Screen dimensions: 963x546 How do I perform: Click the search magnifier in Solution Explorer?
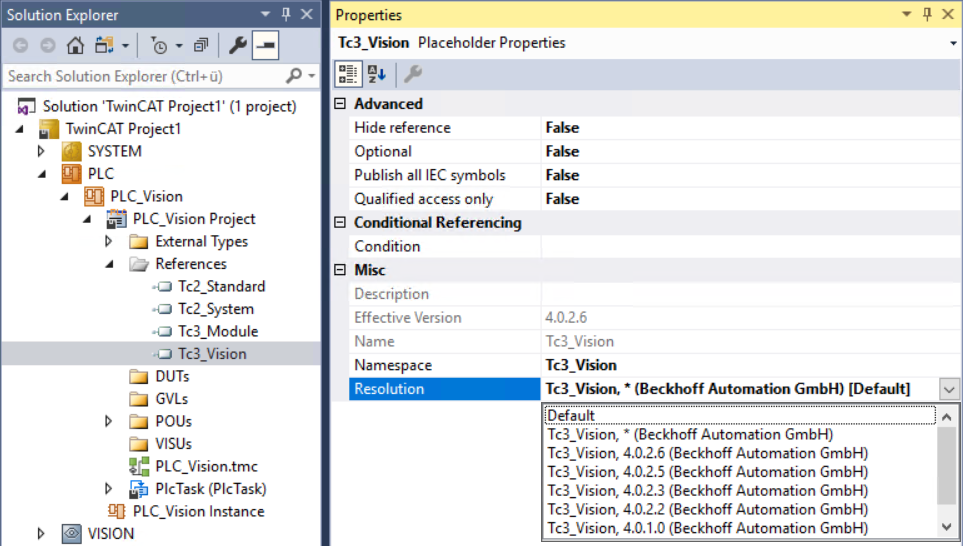point(294,76)
